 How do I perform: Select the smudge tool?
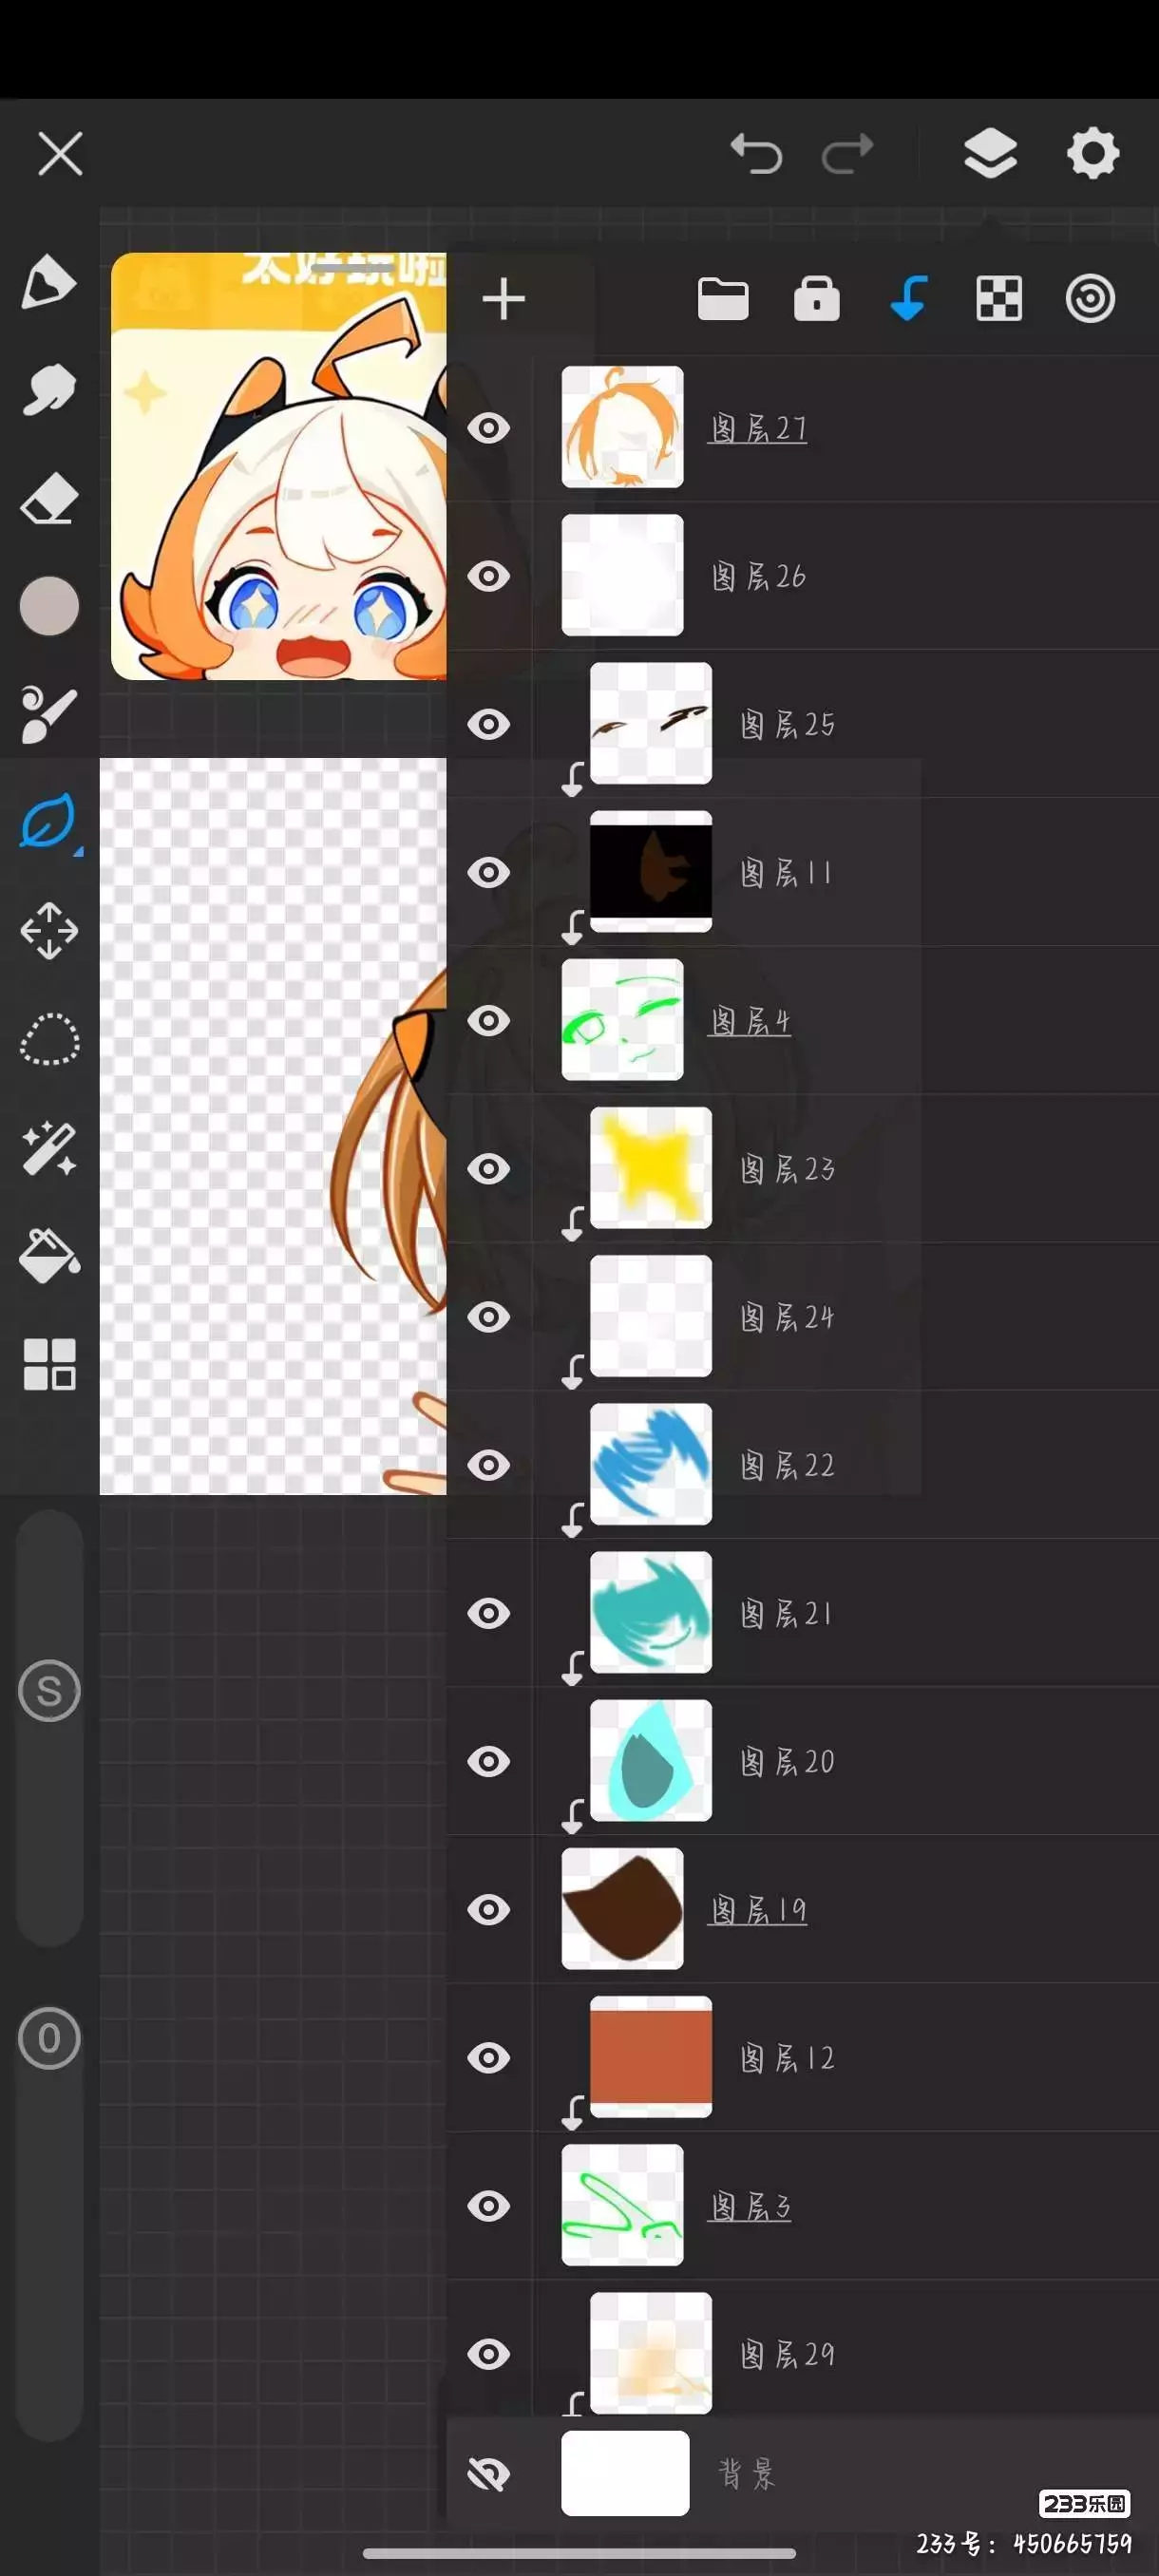point(48,389)
